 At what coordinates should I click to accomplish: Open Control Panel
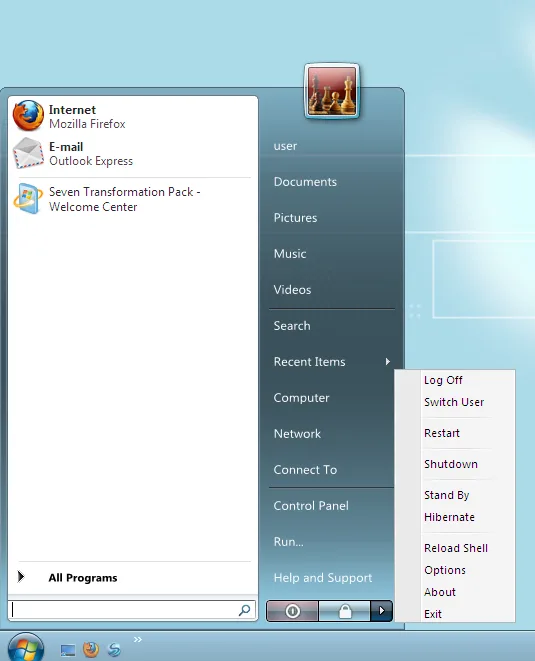tap(311, 506)
